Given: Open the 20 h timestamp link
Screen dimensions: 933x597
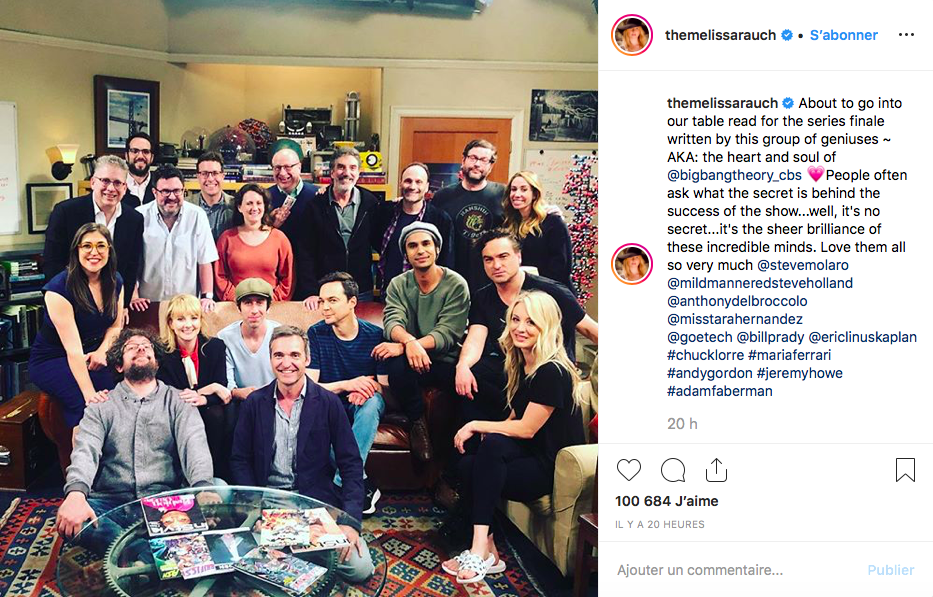Looking at the screenshot, I should point(682,424).
